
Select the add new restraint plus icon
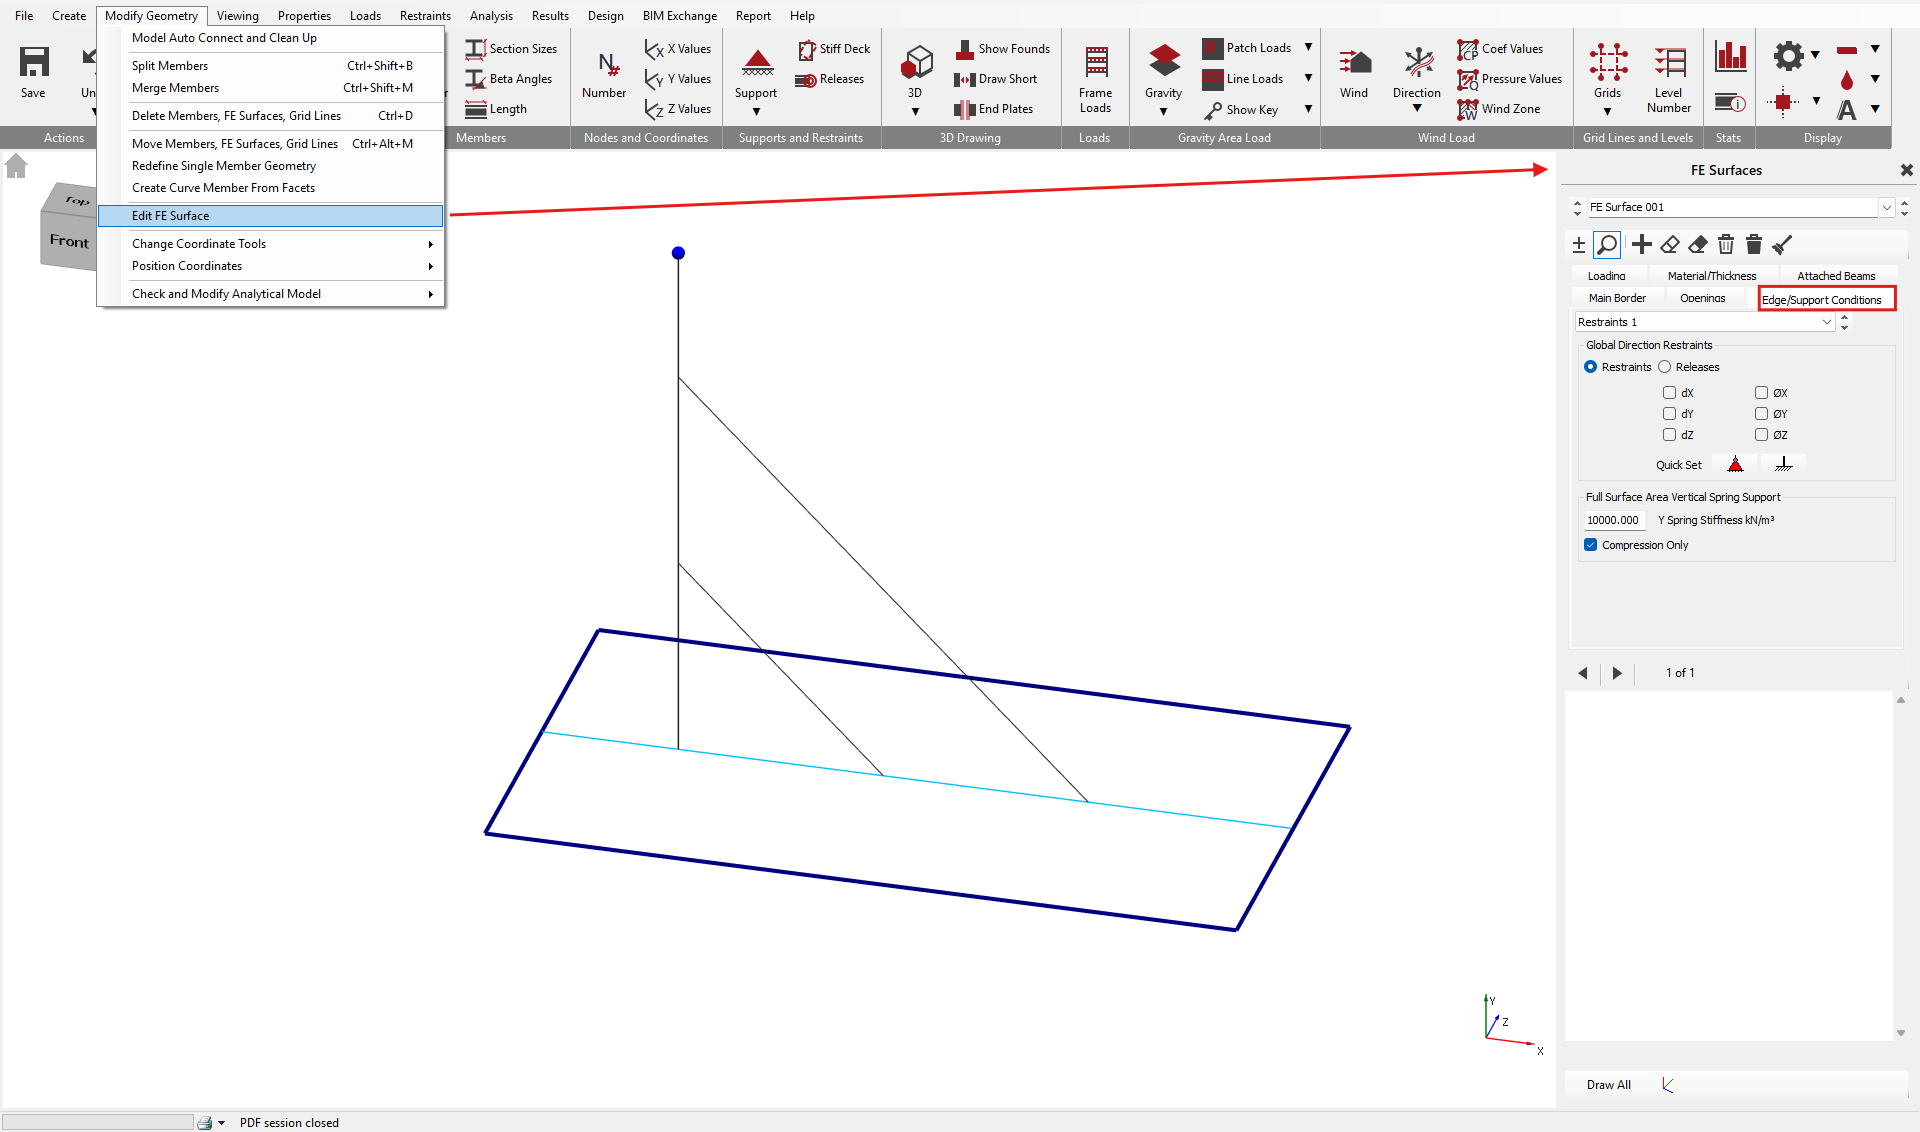pos(1643,244)
